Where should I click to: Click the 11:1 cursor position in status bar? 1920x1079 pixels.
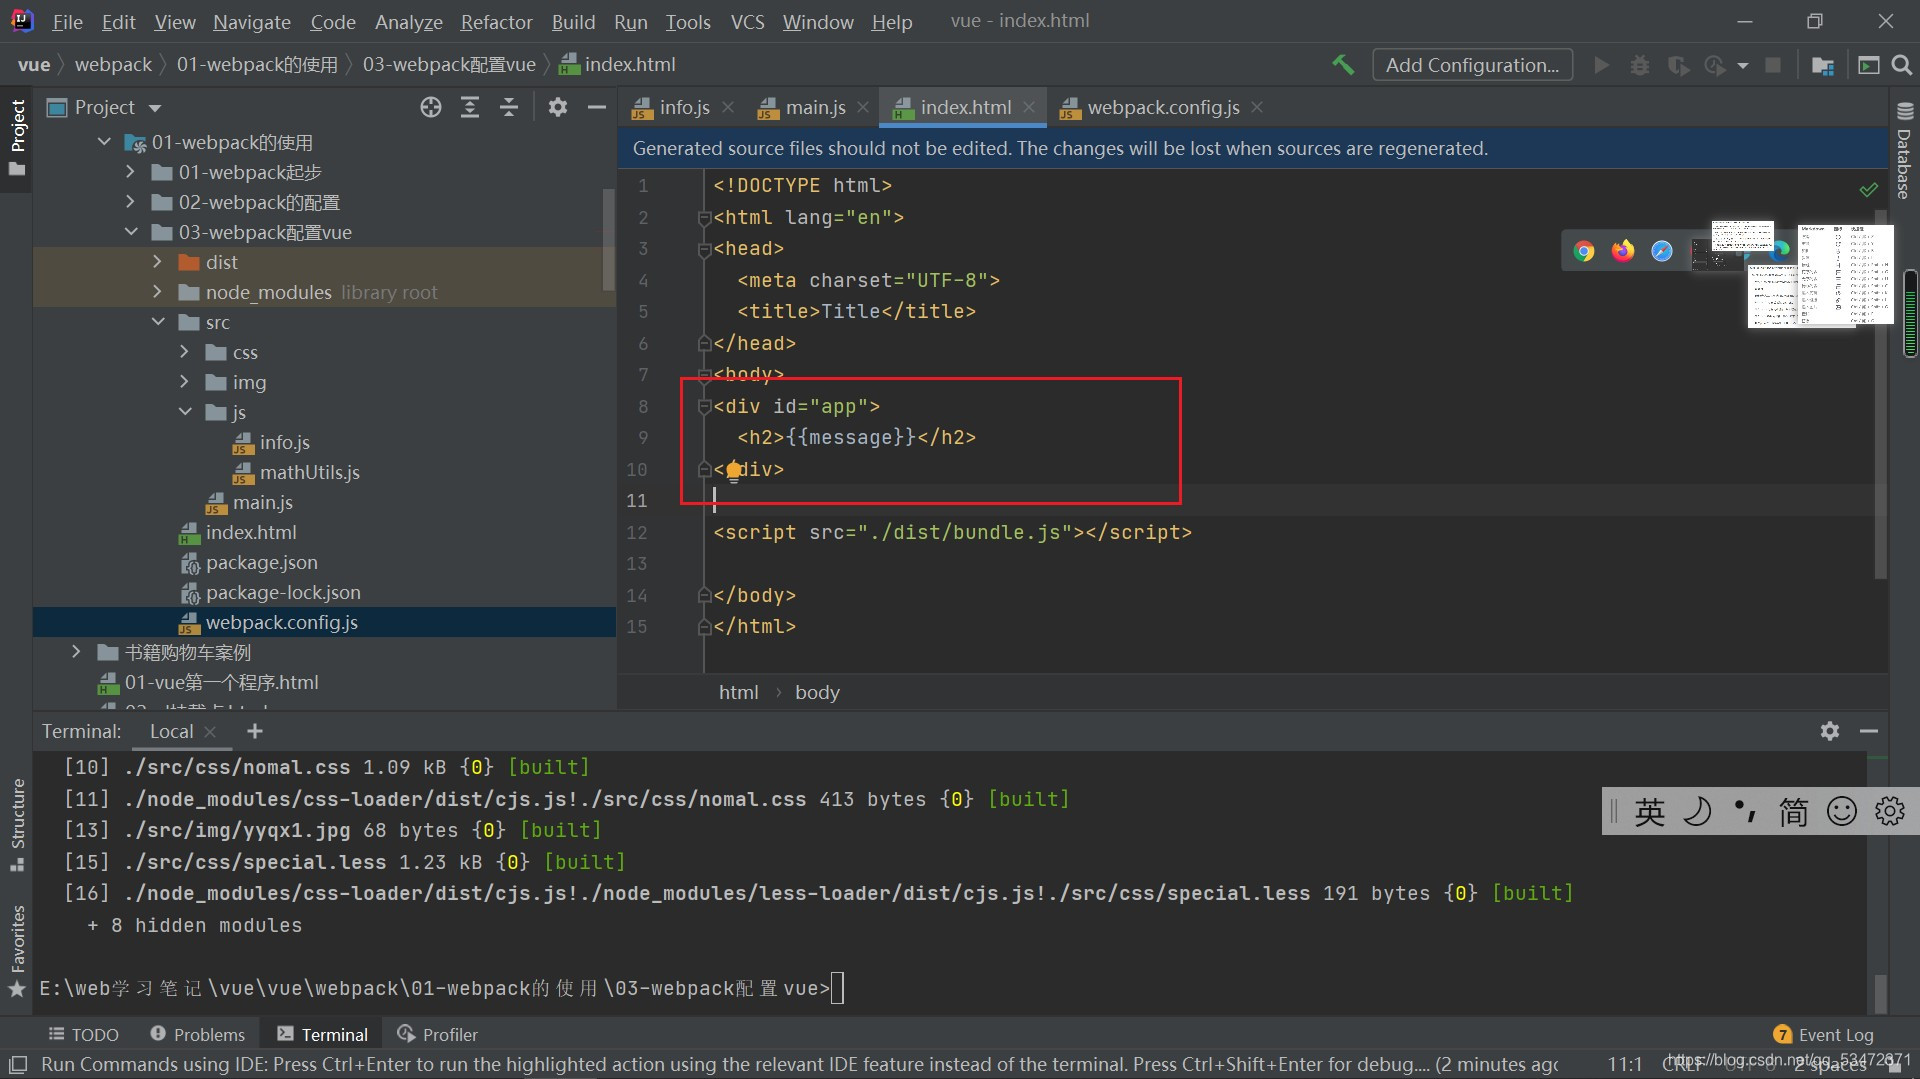click(x=1625, y=1064)
